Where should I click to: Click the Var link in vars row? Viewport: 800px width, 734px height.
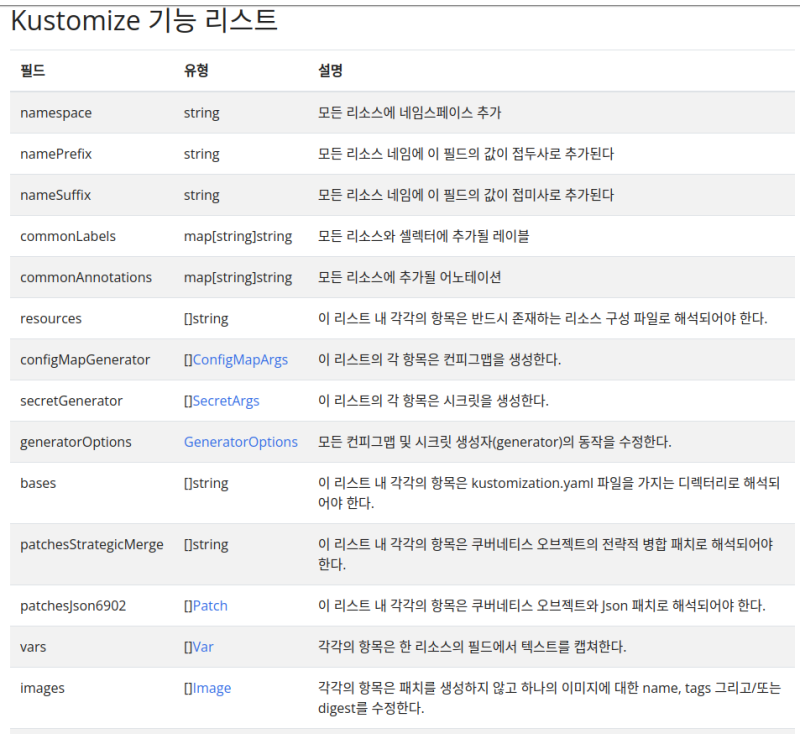tap(203, 647)
